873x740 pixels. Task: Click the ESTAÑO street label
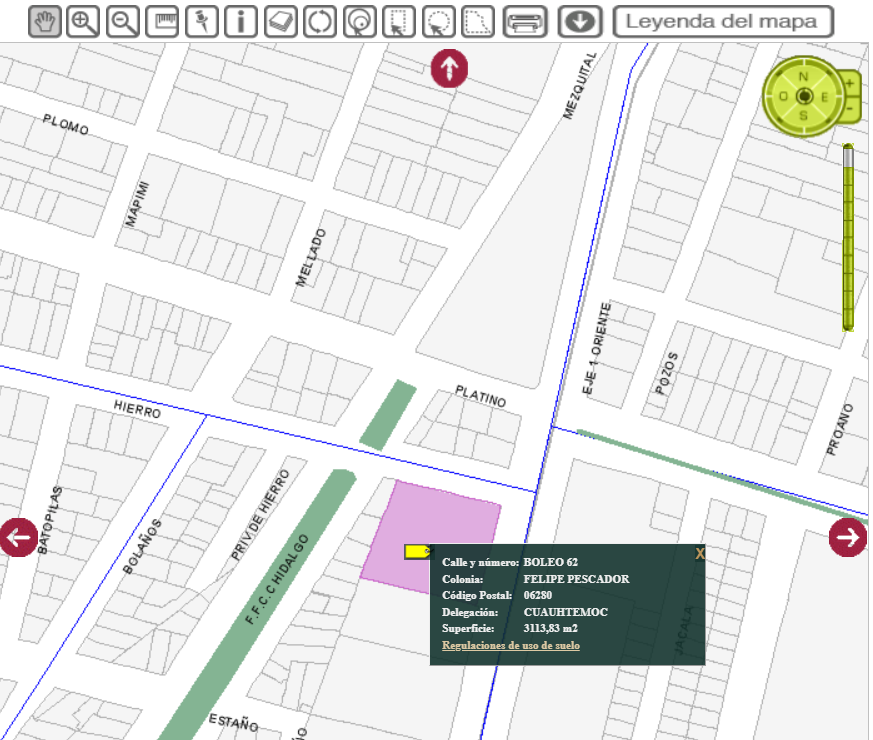(x=233, y=722)
